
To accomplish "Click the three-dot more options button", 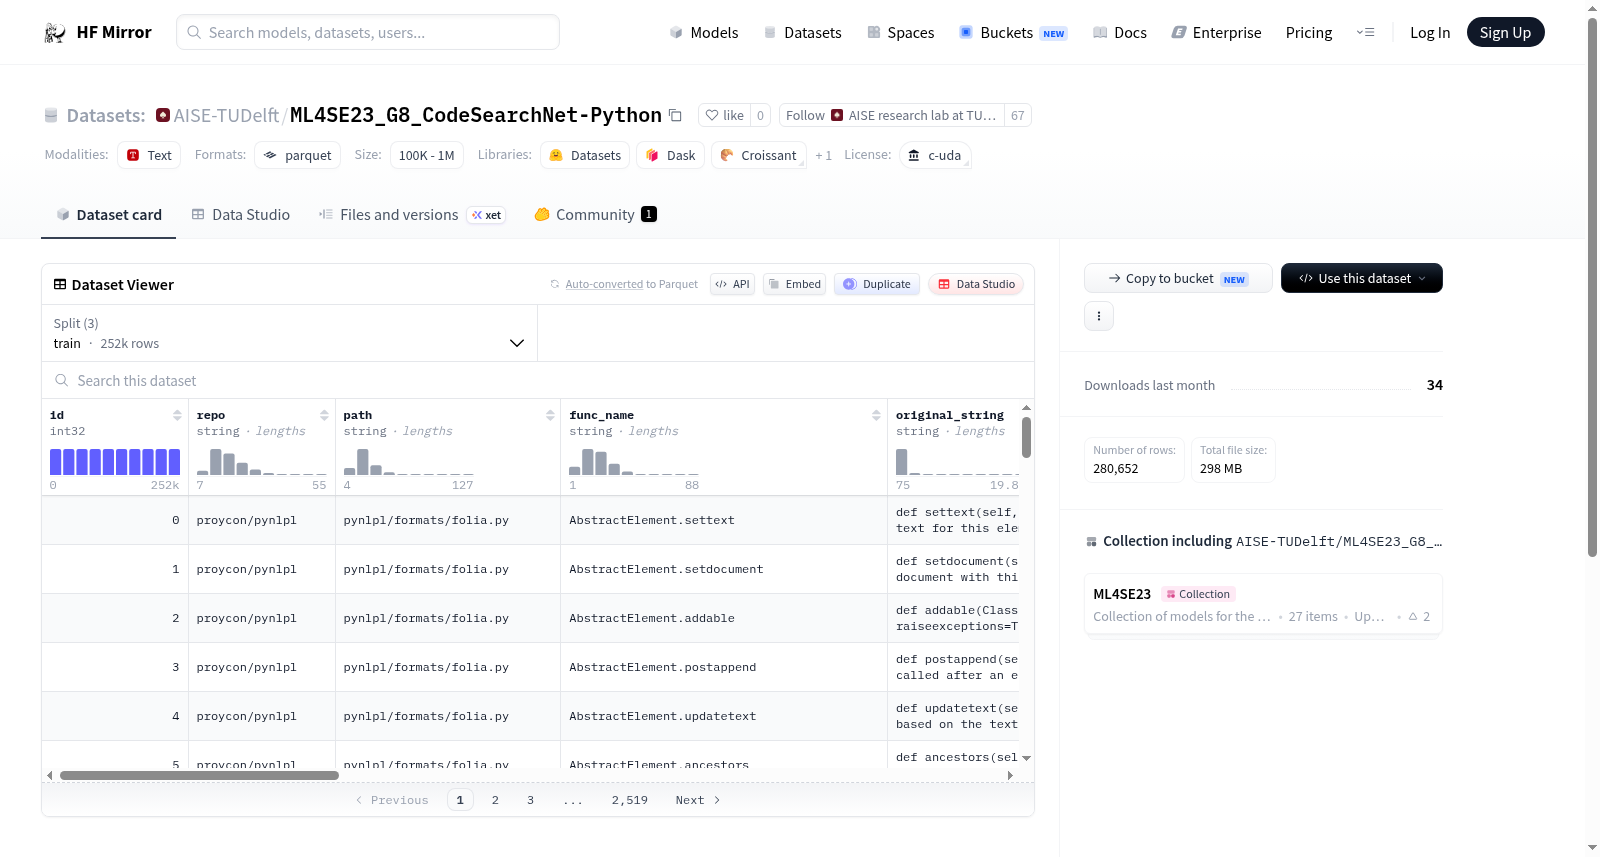I will click(x=1099, y=316).
